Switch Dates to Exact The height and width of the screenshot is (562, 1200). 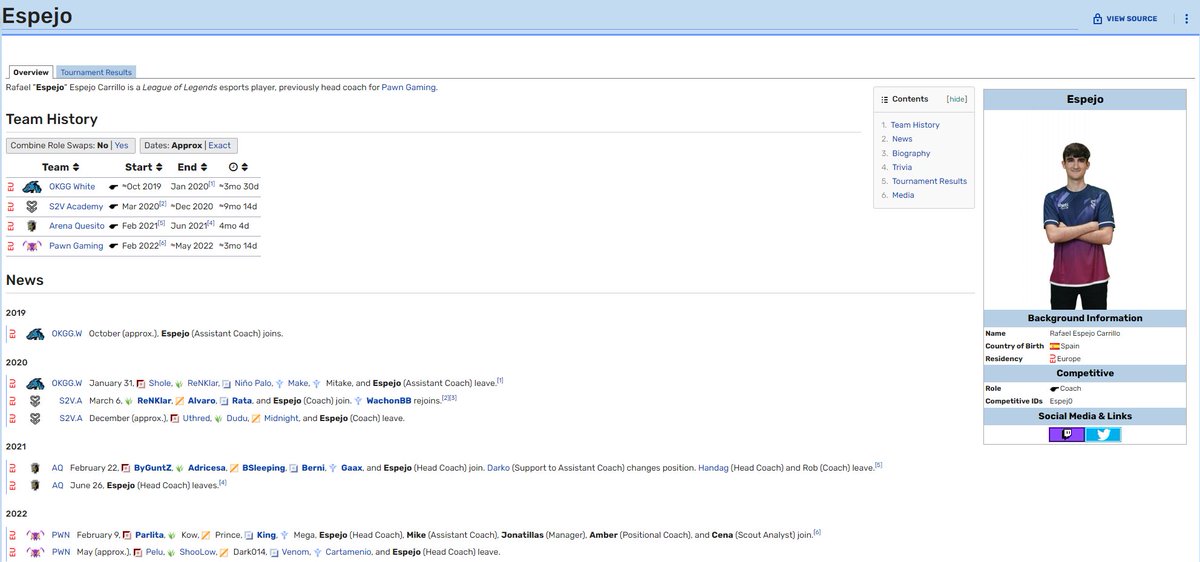(219, 145)
